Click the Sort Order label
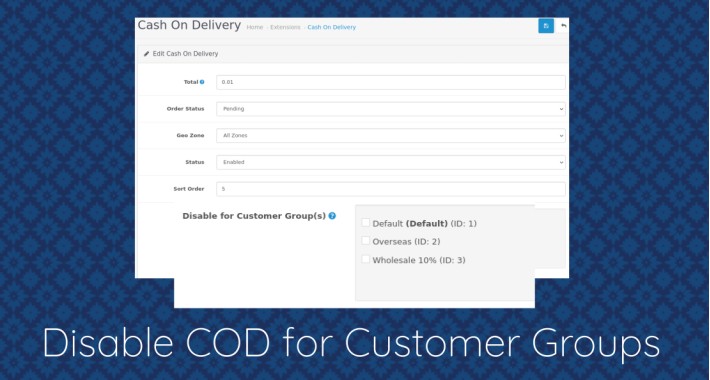 click(x=189, y=189)
